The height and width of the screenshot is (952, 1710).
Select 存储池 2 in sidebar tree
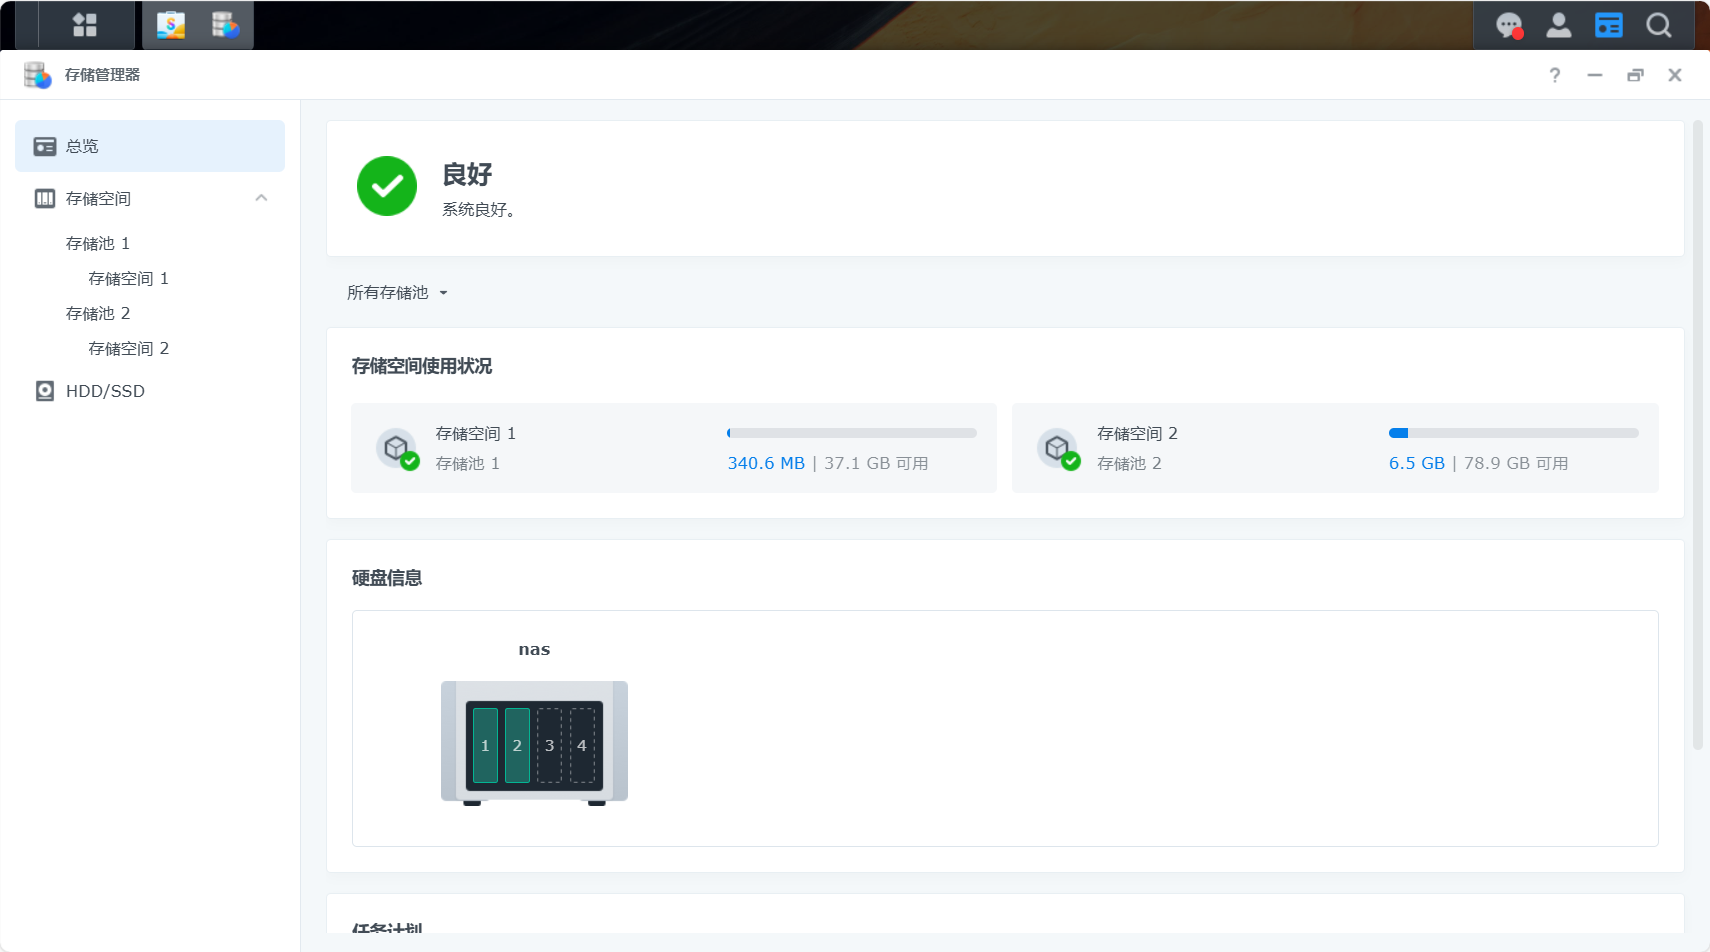[98, 314]
